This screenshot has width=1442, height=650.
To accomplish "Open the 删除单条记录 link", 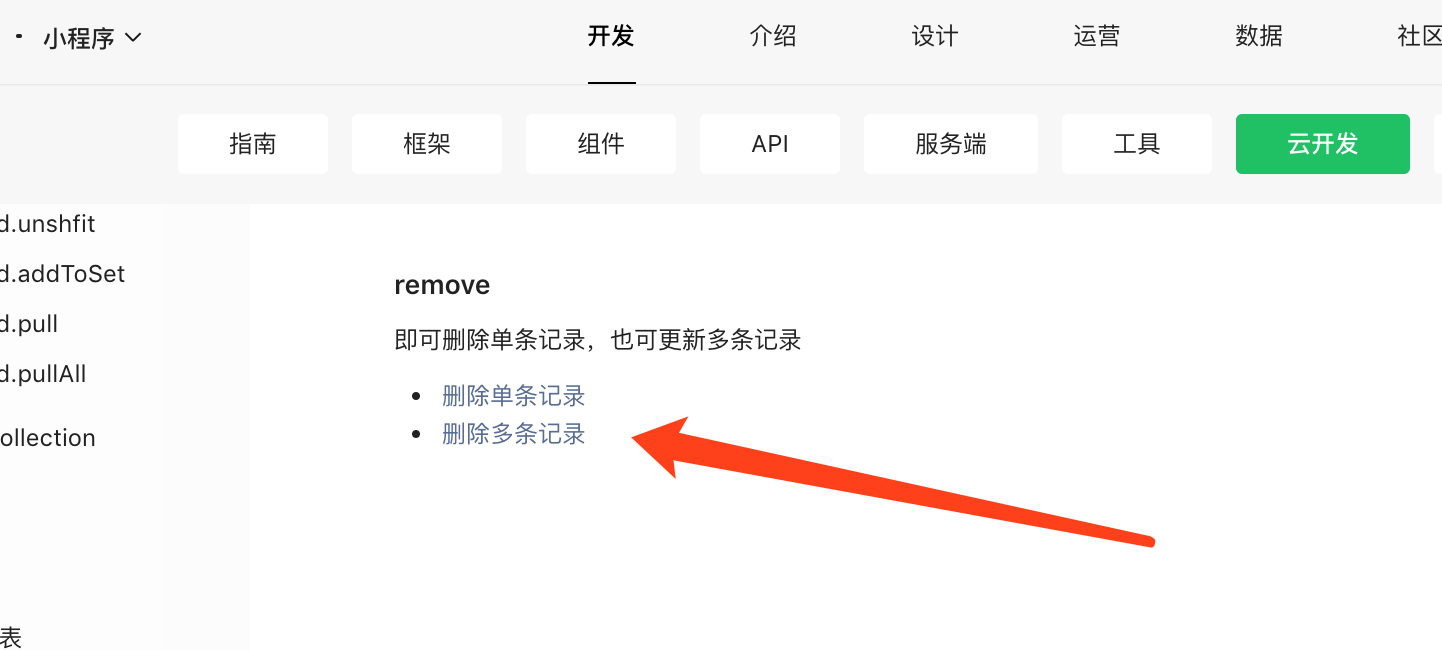I will 514,396.
